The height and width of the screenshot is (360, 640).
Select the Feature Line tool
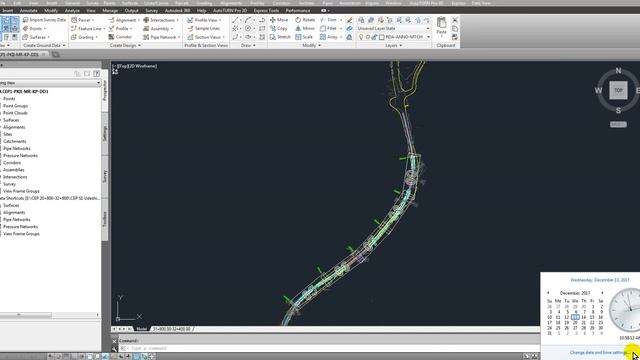pyautogui.click(x=88, y=29)
